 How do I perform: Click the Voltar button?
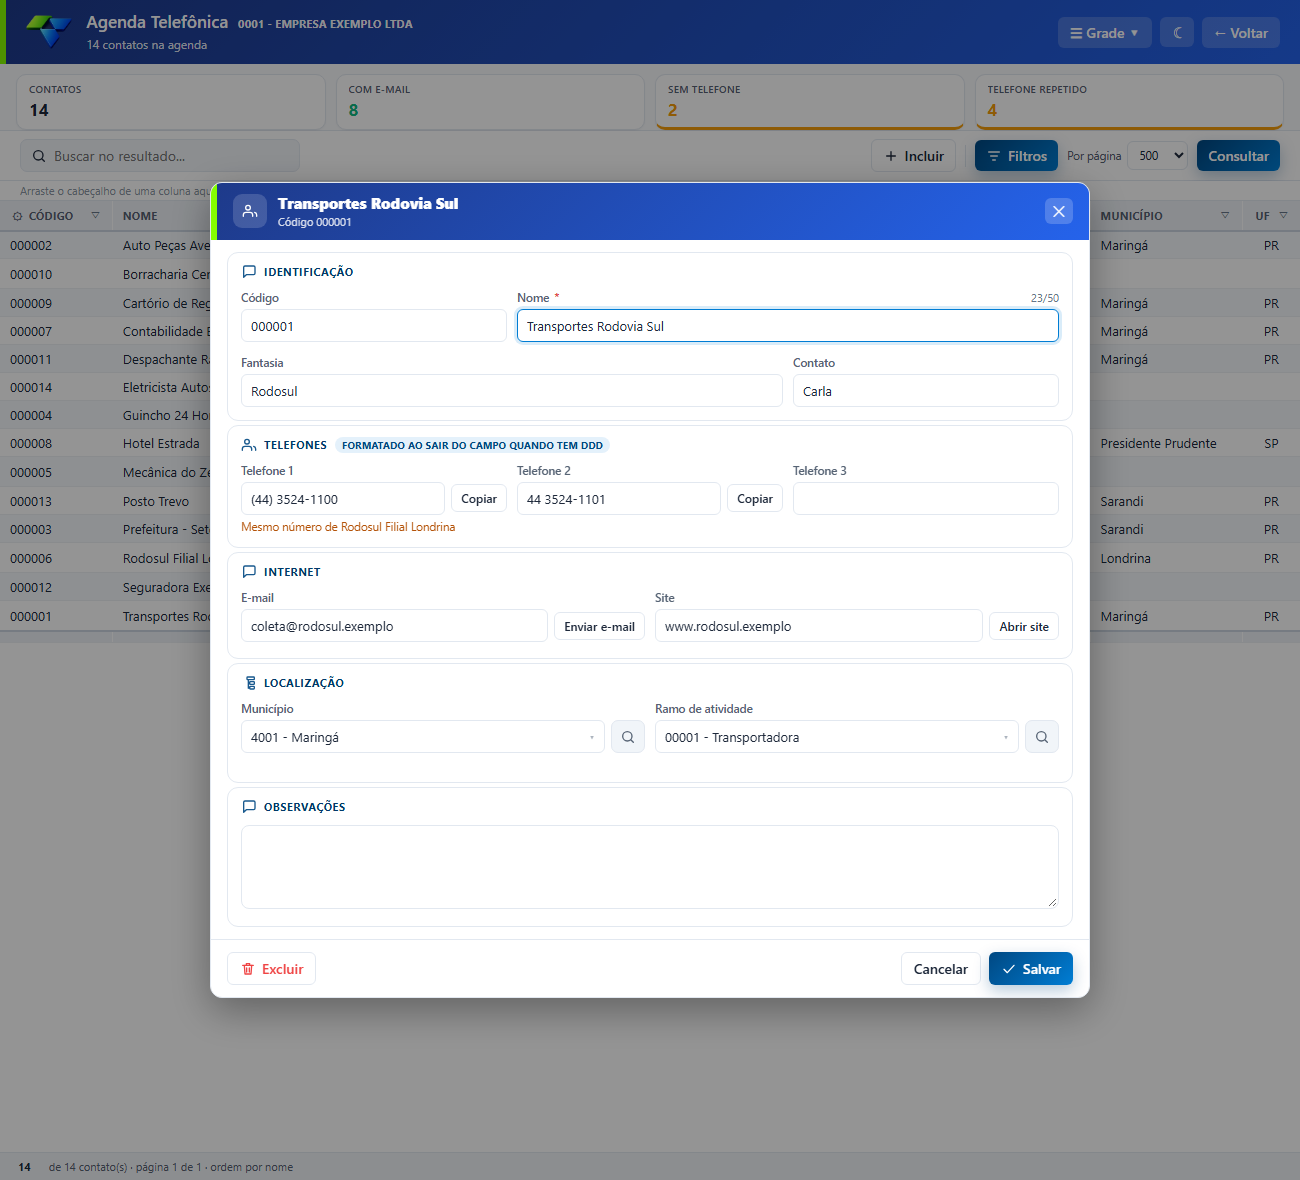tap(1240, 33)
